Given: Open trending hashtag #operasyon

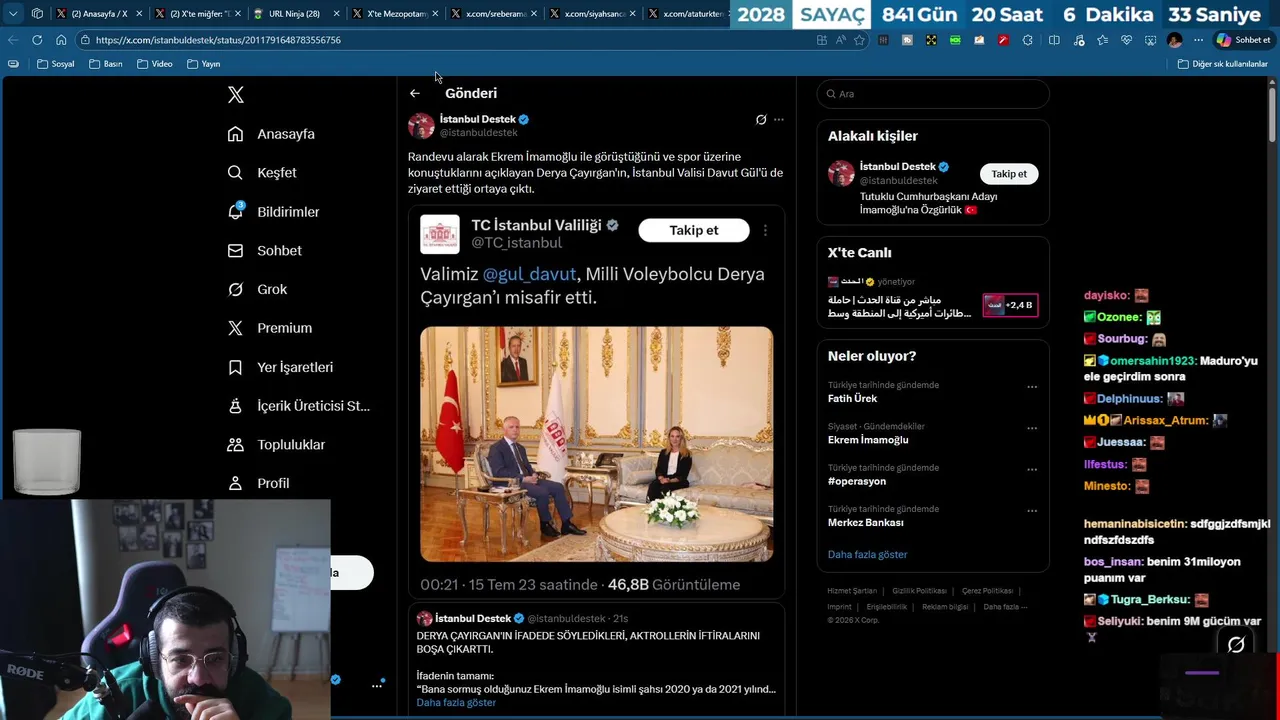Looking at the screenshot, I should [x=857, y=481].
